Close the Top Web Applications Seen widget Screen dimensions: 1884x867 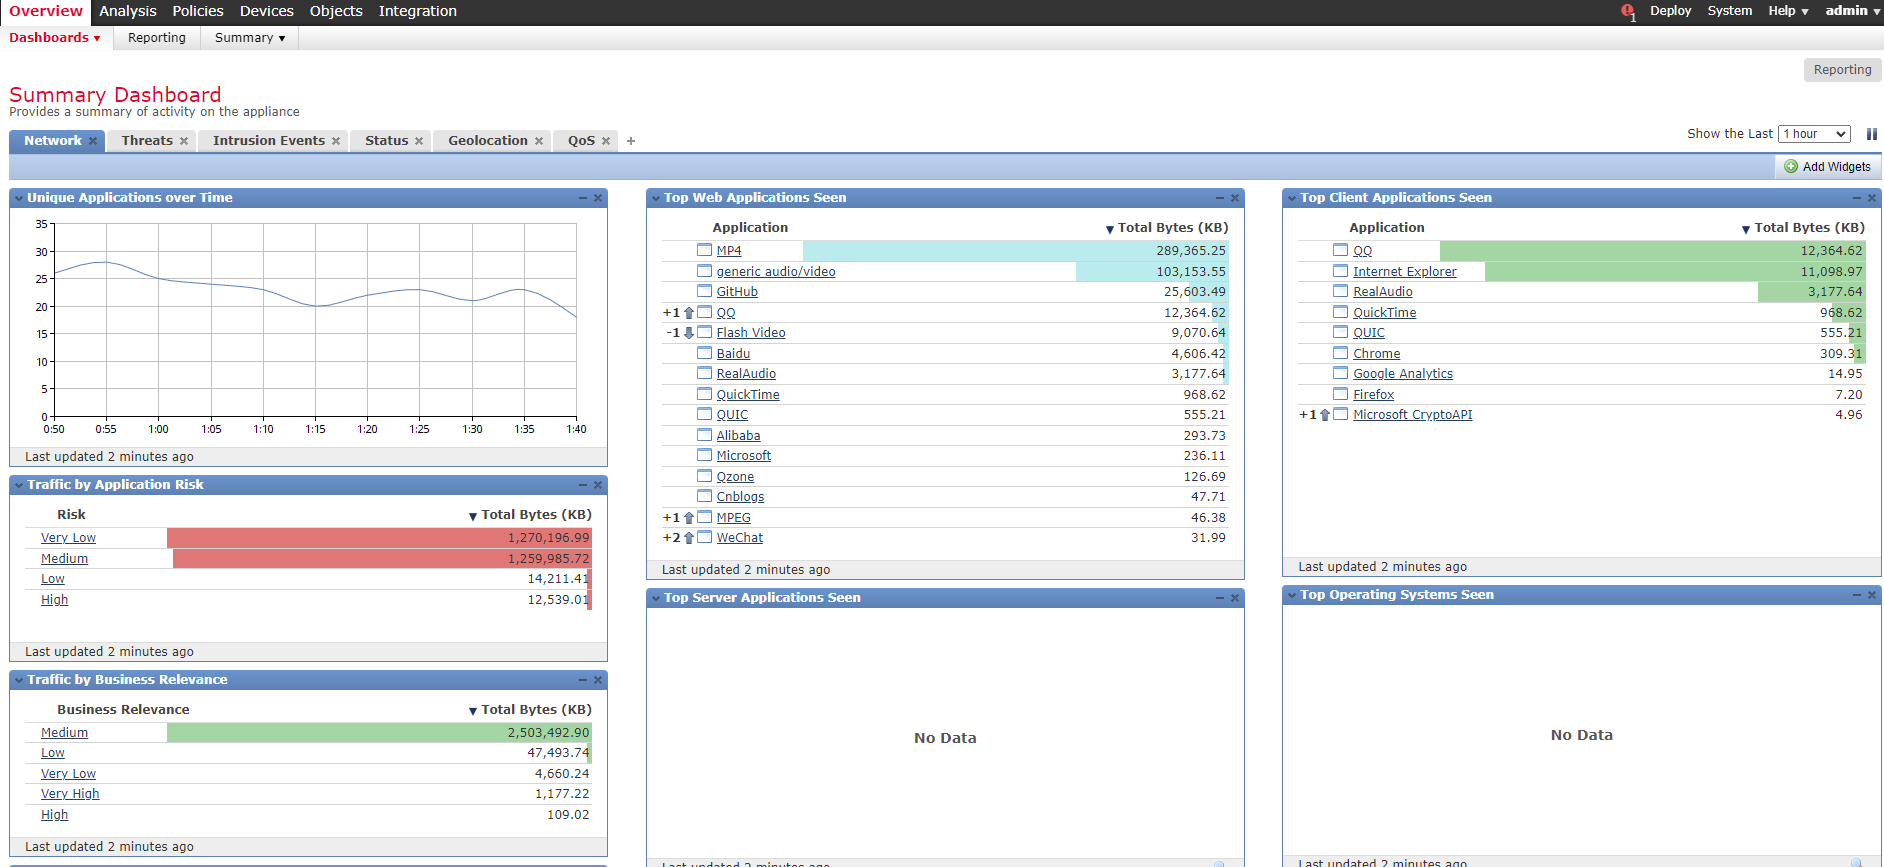coord(1235,198)
